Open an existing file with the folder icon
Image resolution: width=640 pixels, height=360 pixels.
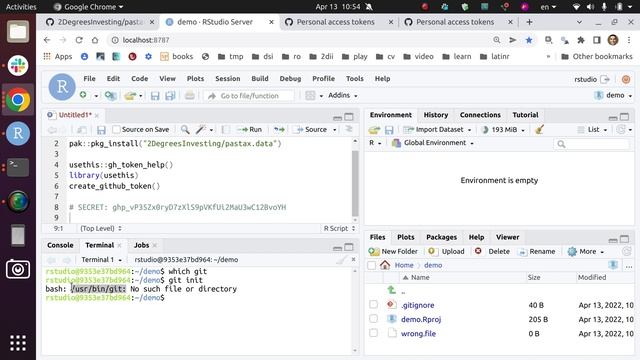(130, 96)
